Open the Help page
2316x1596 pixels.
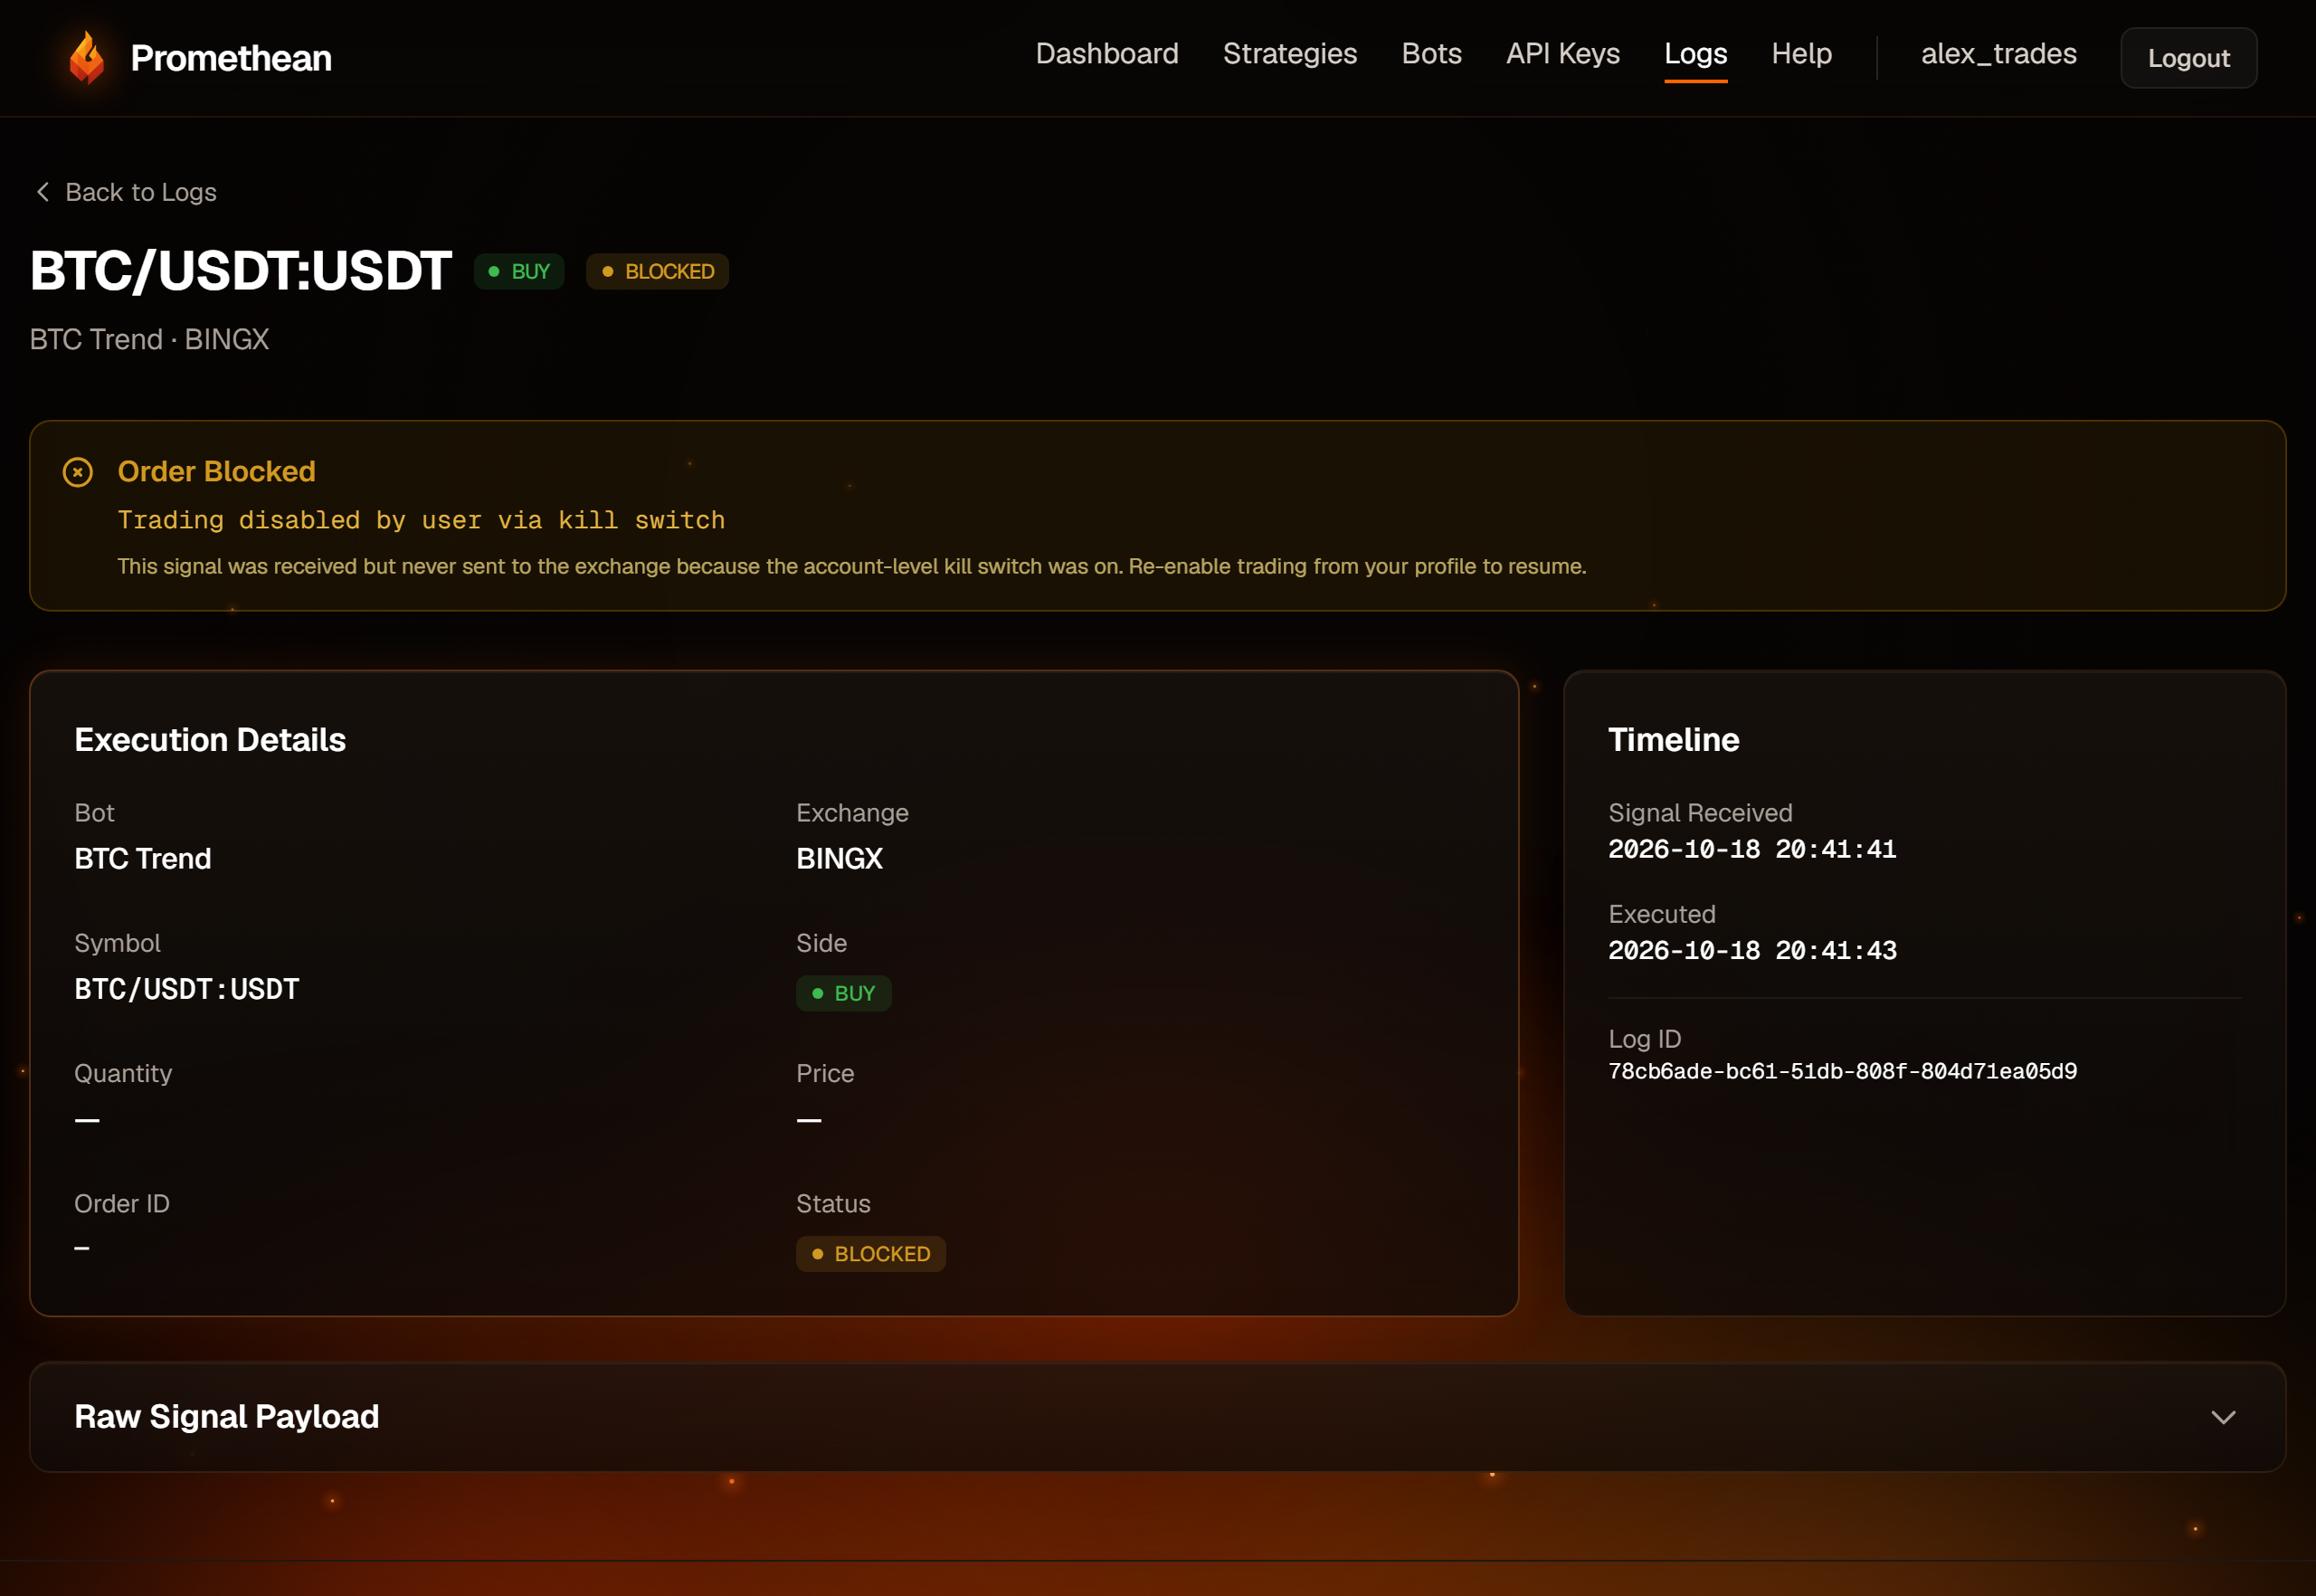coord(1801,54)
